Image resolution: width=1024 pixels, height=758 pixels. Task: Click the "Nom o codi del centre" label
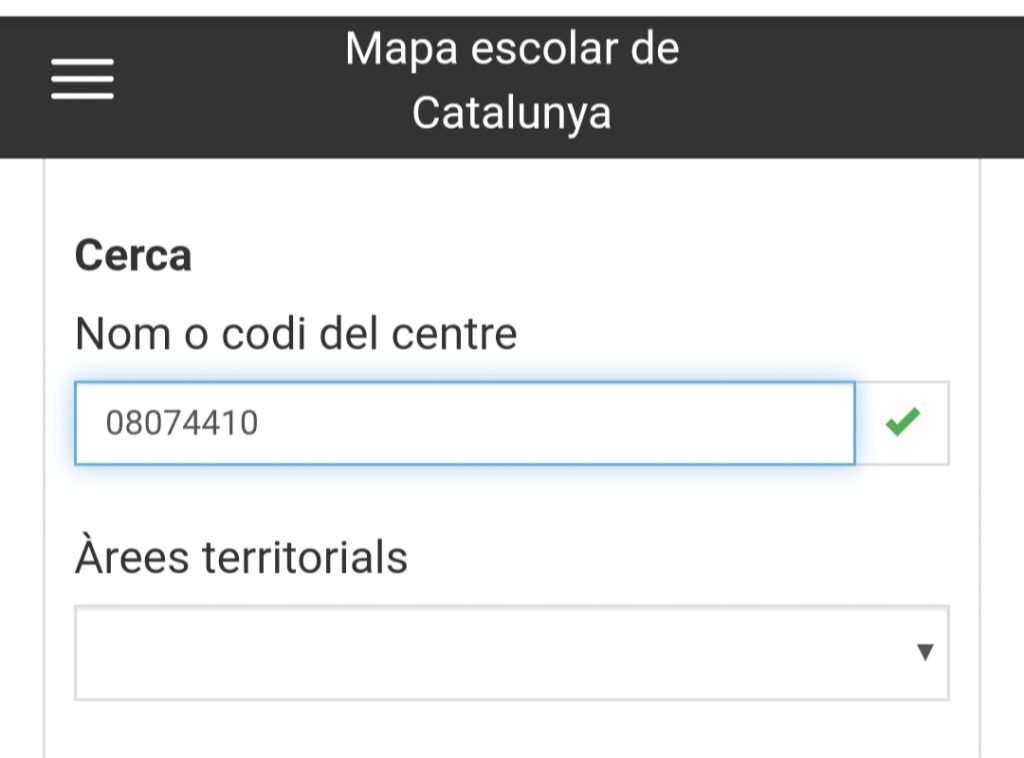(296, 333)
